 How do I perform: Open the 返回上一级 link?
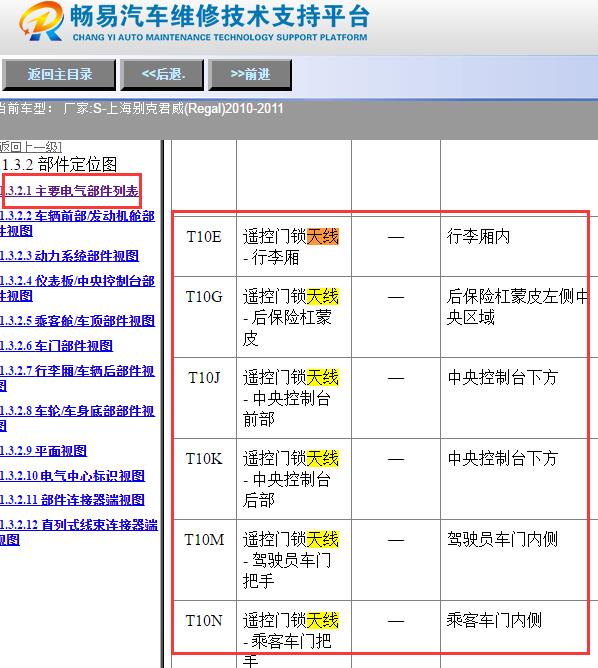point(31,147)
